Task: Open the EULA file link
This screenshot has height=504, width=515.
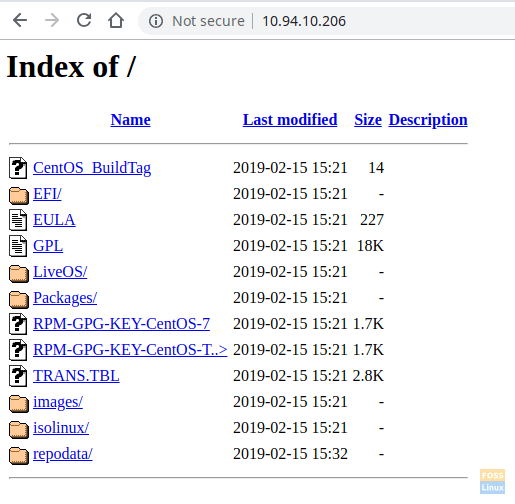Action: (54, 220)
